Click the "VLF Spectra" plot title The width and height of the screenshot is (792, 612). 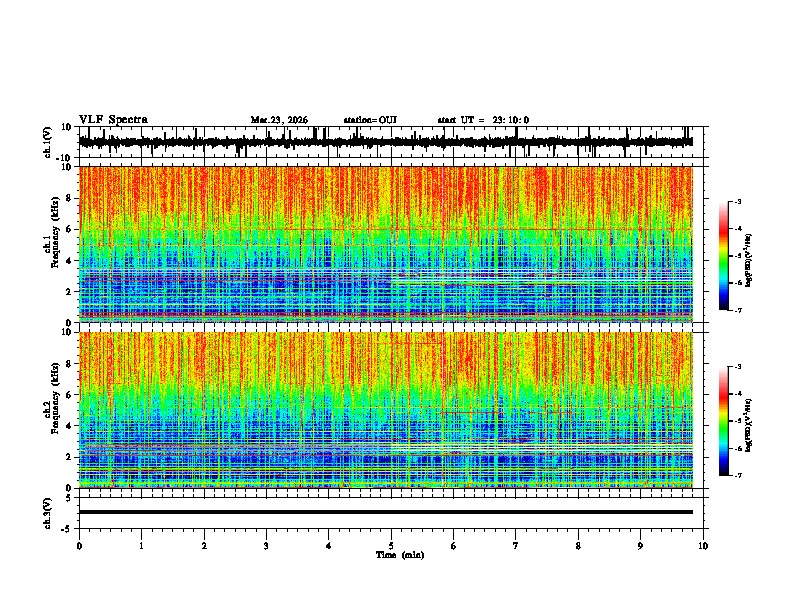point(113,120)
